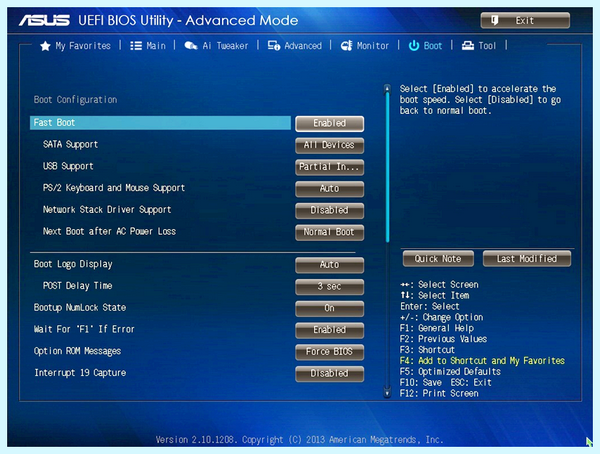The height and width of the screenshot is (454, 600).
Task: Click the F10: Save ESC: Exit hint
Action: tap(445, 382)
